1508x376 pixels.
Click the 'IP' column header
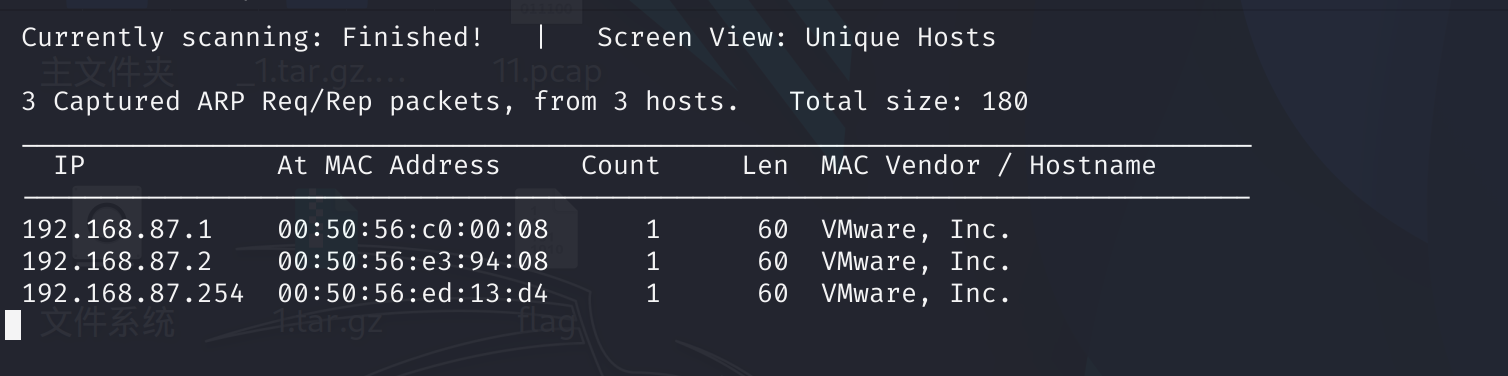tap(69, 166)
